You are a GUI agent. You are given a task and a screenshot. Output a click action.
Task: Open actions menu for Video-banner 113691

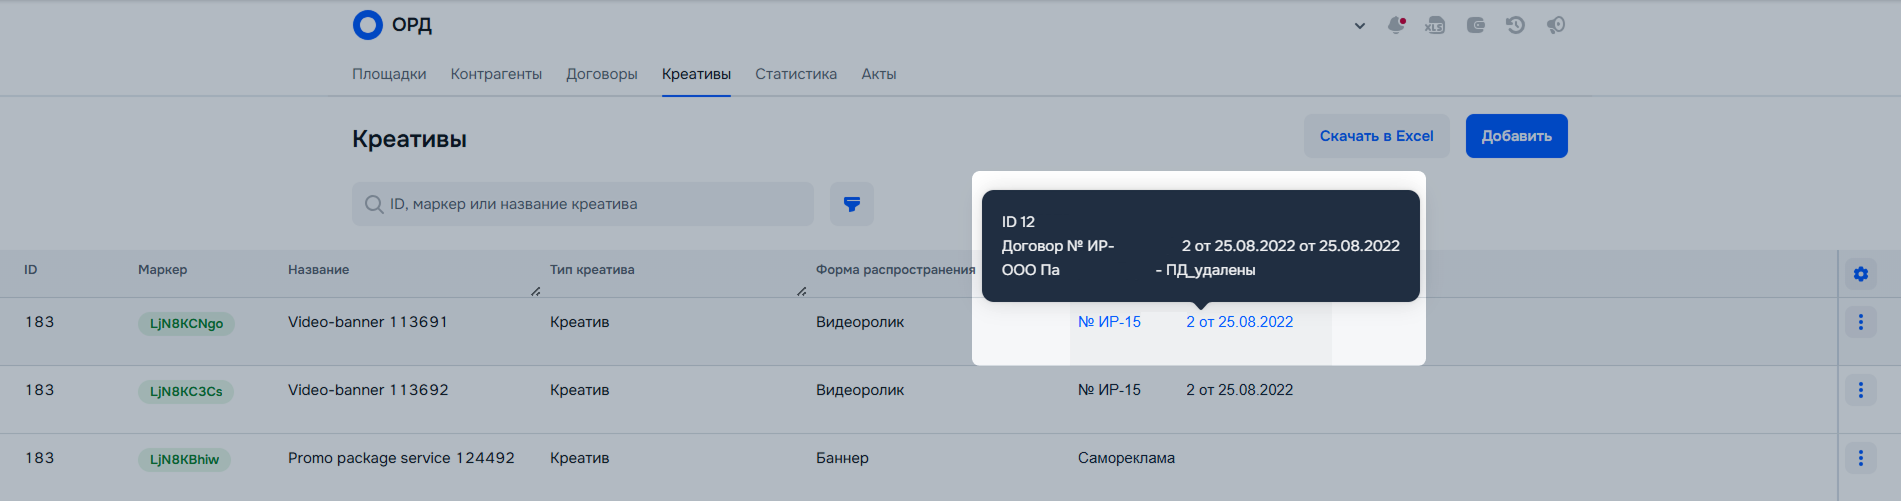[1860, 322]
